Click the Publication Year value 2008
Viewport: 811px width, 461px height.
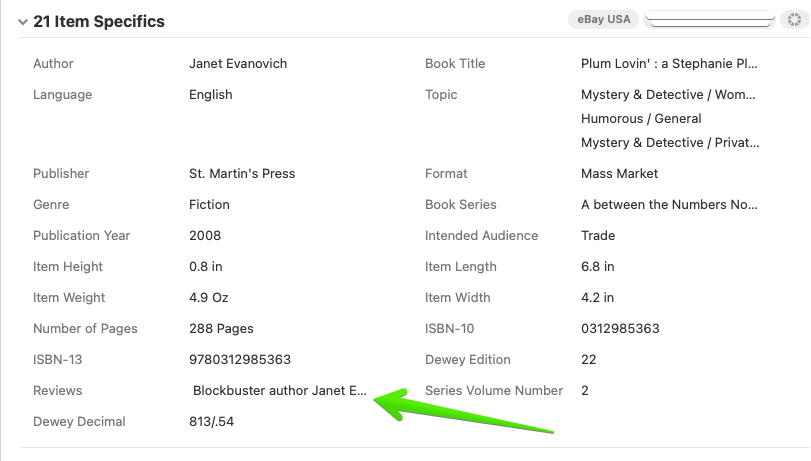(205, 236)
